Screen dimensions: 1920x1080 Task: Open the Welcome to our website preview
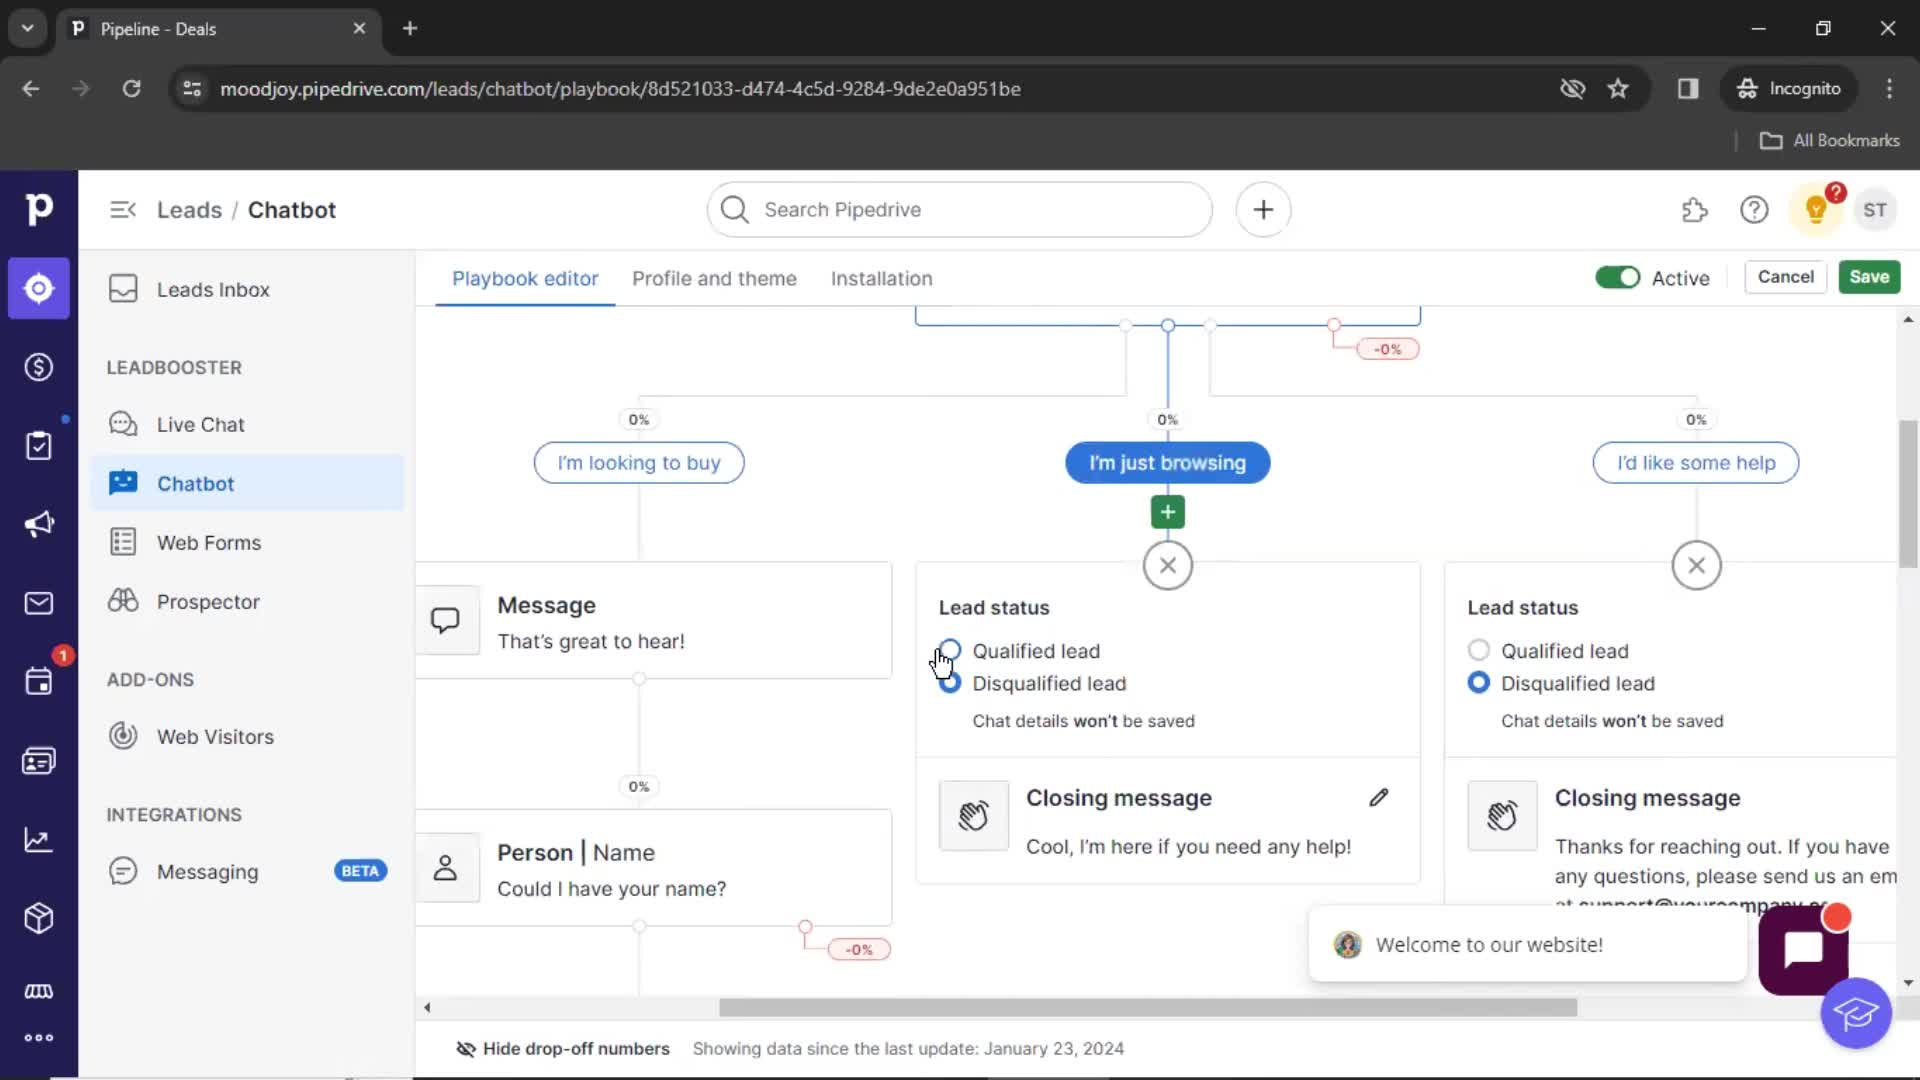coord(1527,945)
